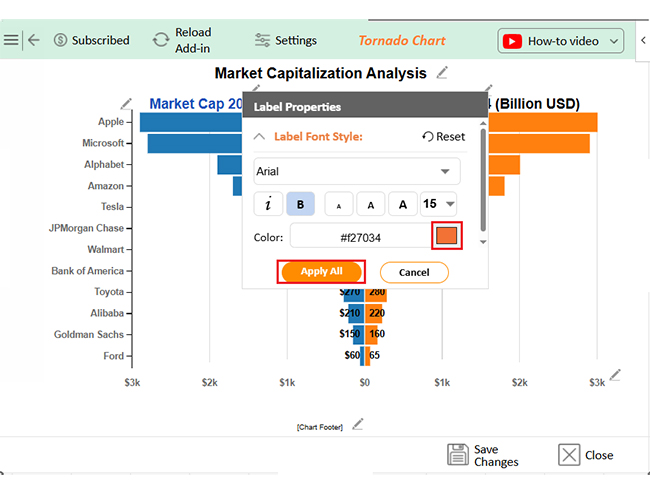Click the Market Capitalization Analysis title
The image size is (650, 494).
320,73
